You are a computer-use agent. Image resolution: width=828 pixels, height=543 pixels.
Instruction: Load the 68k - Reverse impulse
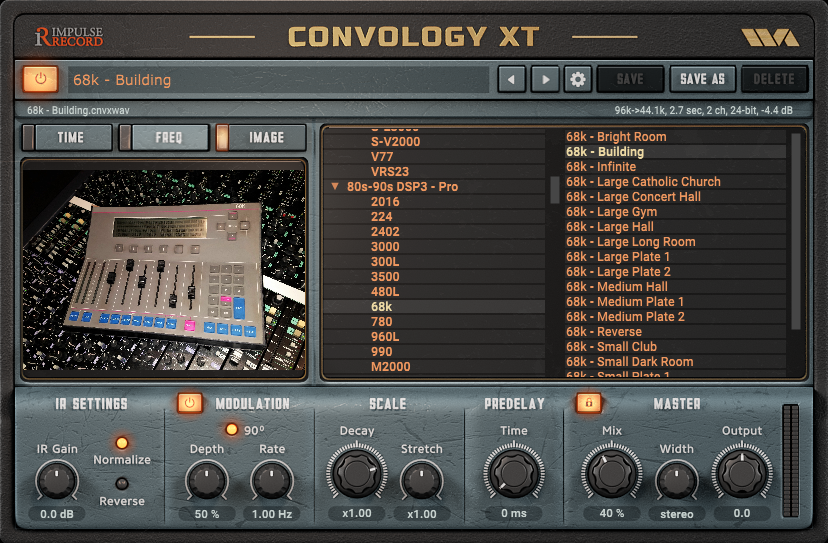[x=675, y=332]
